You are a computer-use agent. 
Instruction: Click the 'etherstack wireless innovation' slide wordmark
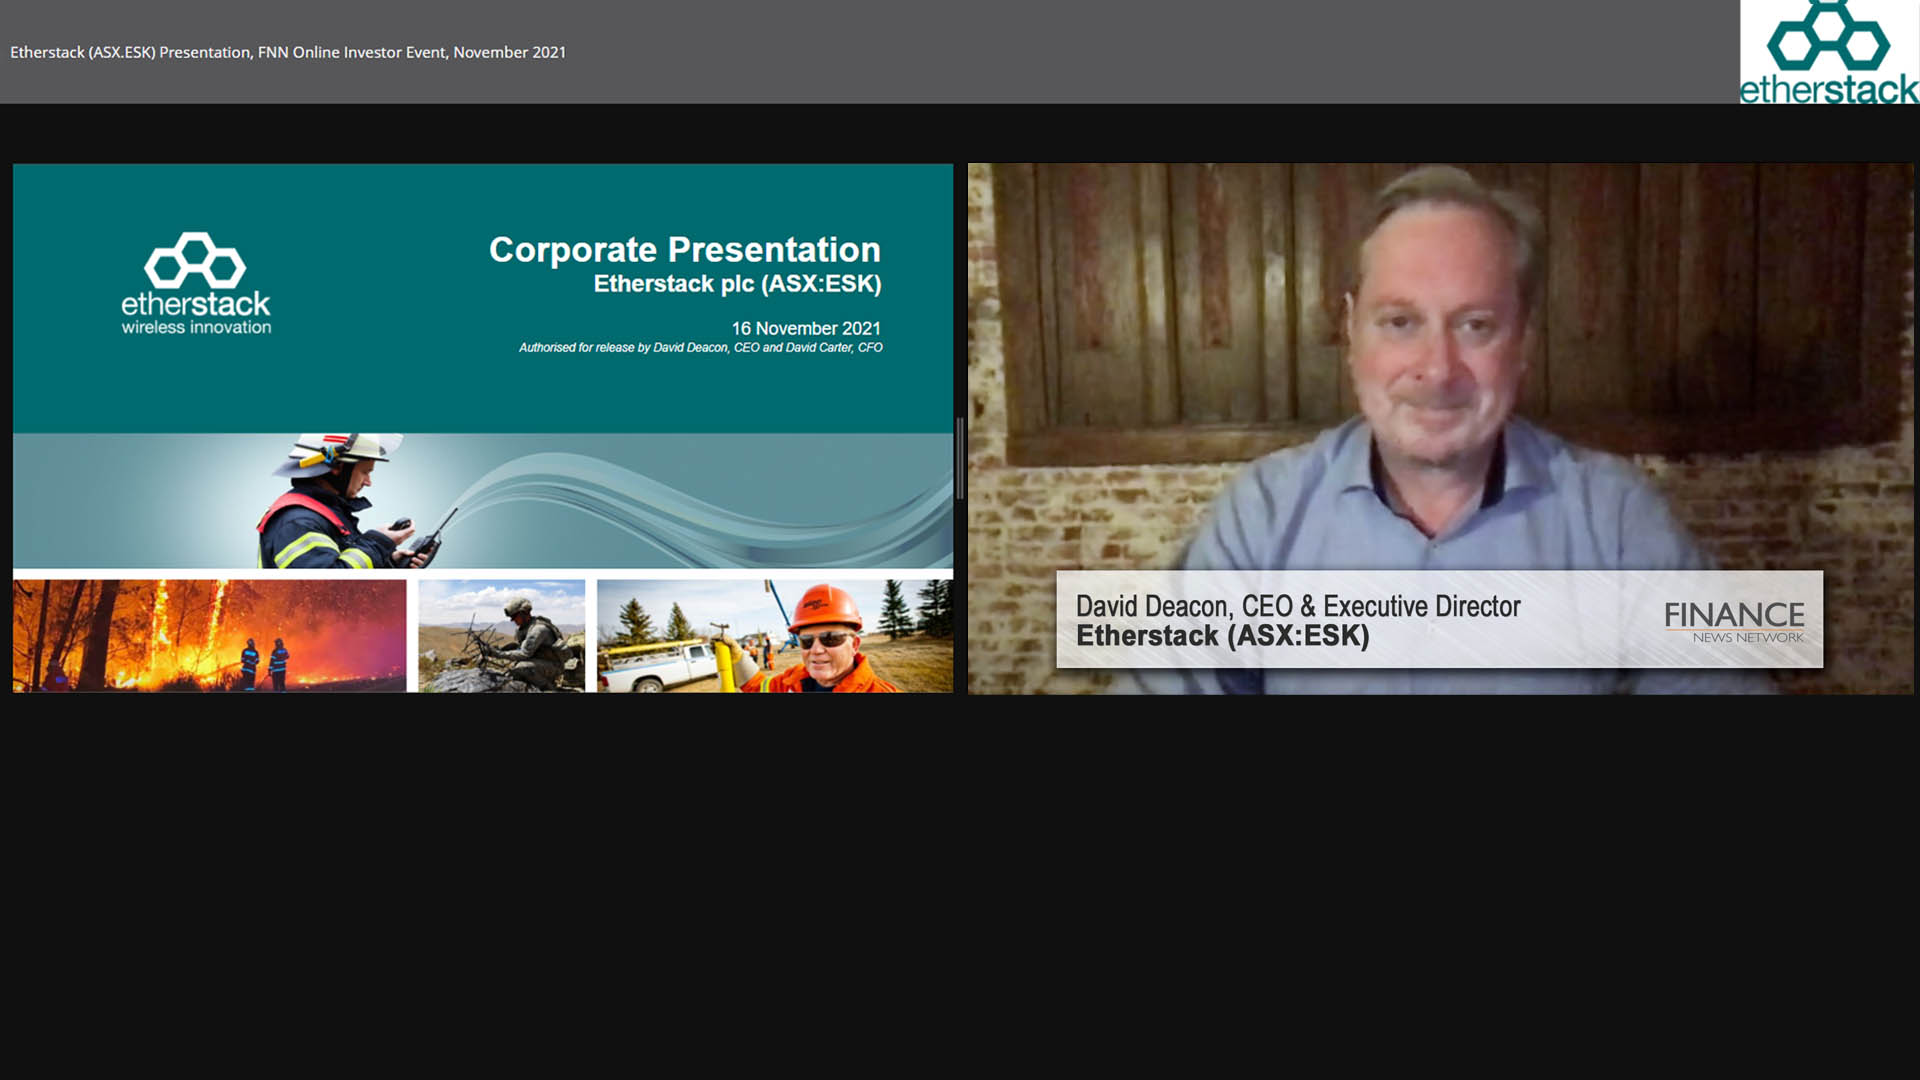point(196,313)
